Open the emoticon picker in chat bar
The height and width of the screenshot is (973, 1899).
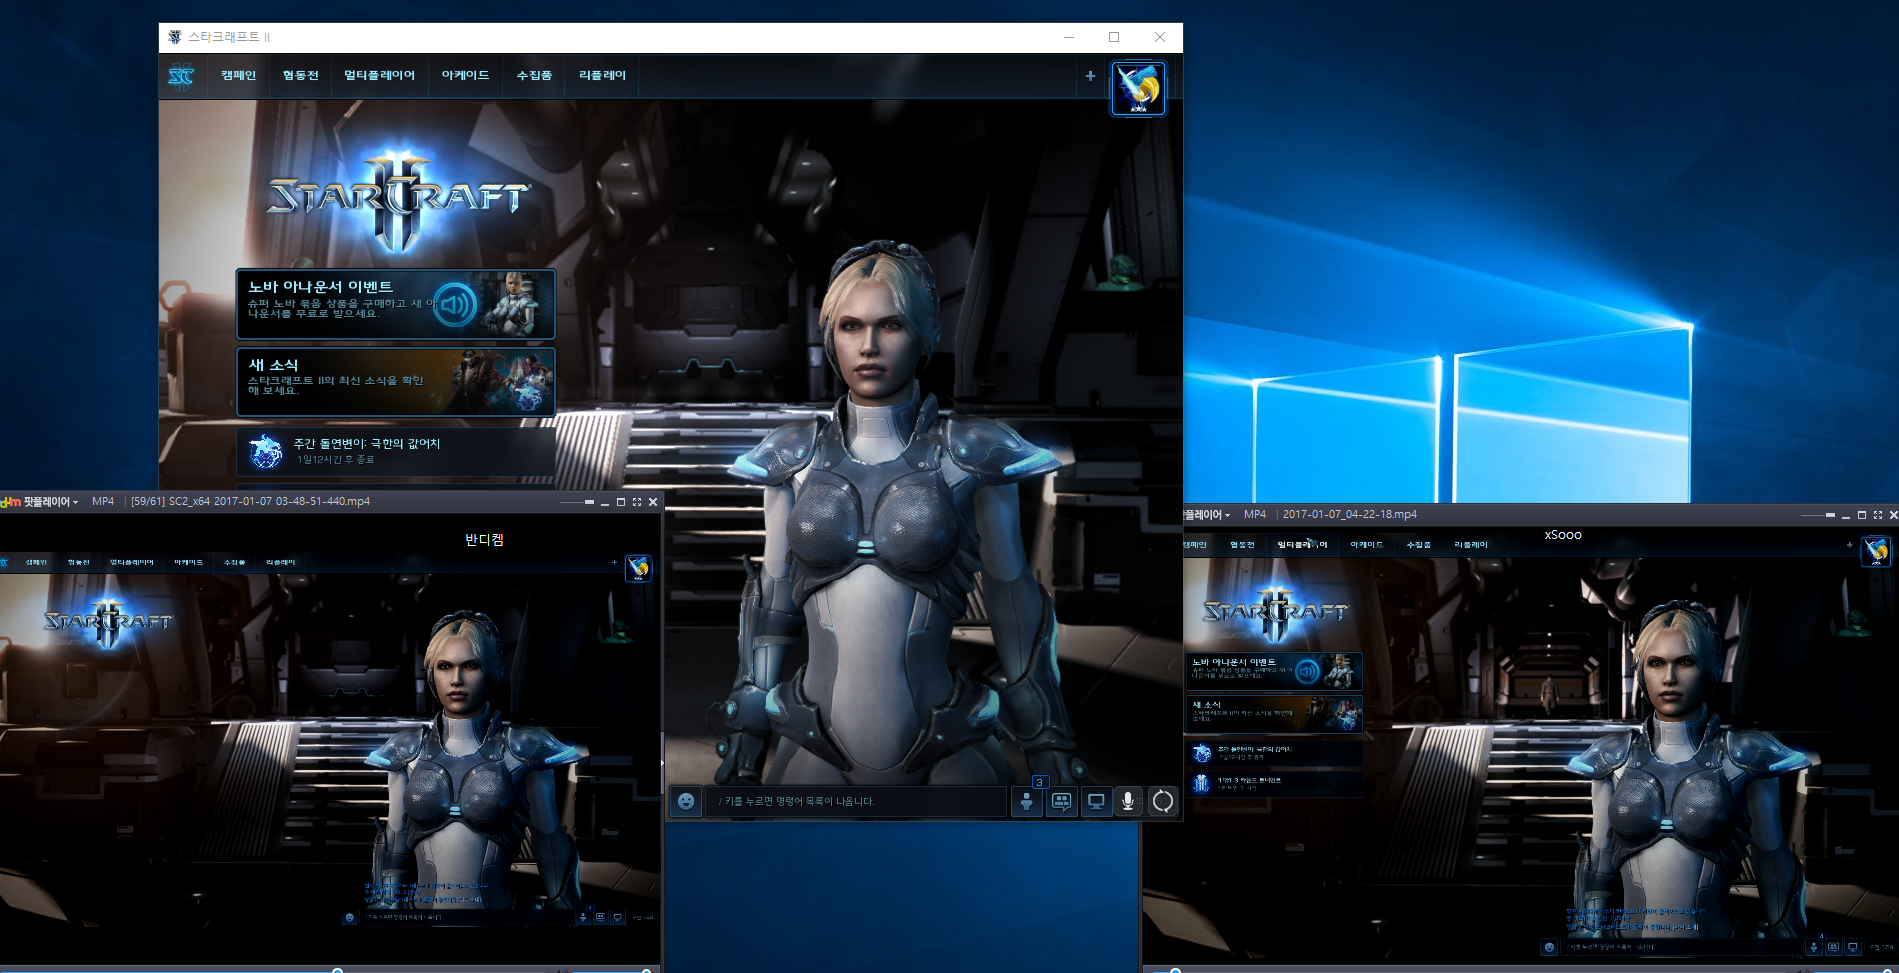pos(685,801)
